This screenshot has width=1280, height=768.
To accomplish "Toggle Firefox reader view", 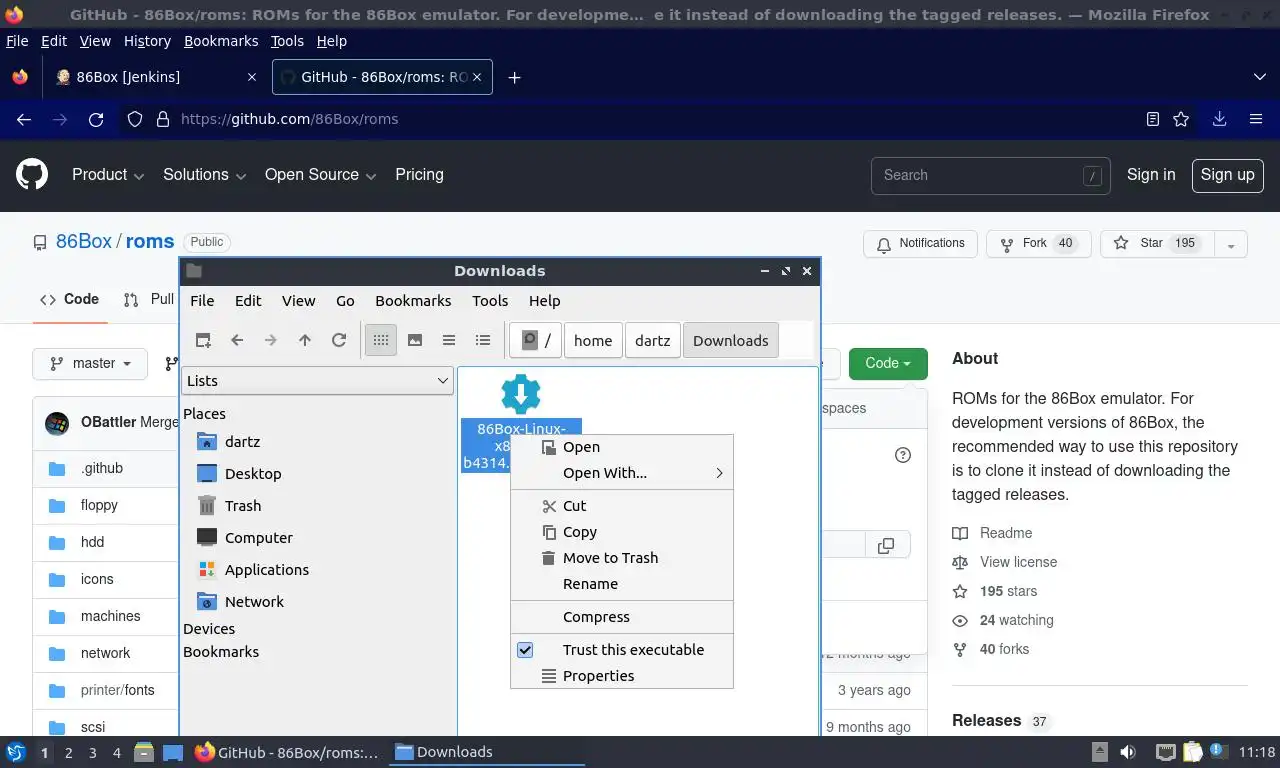I will point(1153,119).
